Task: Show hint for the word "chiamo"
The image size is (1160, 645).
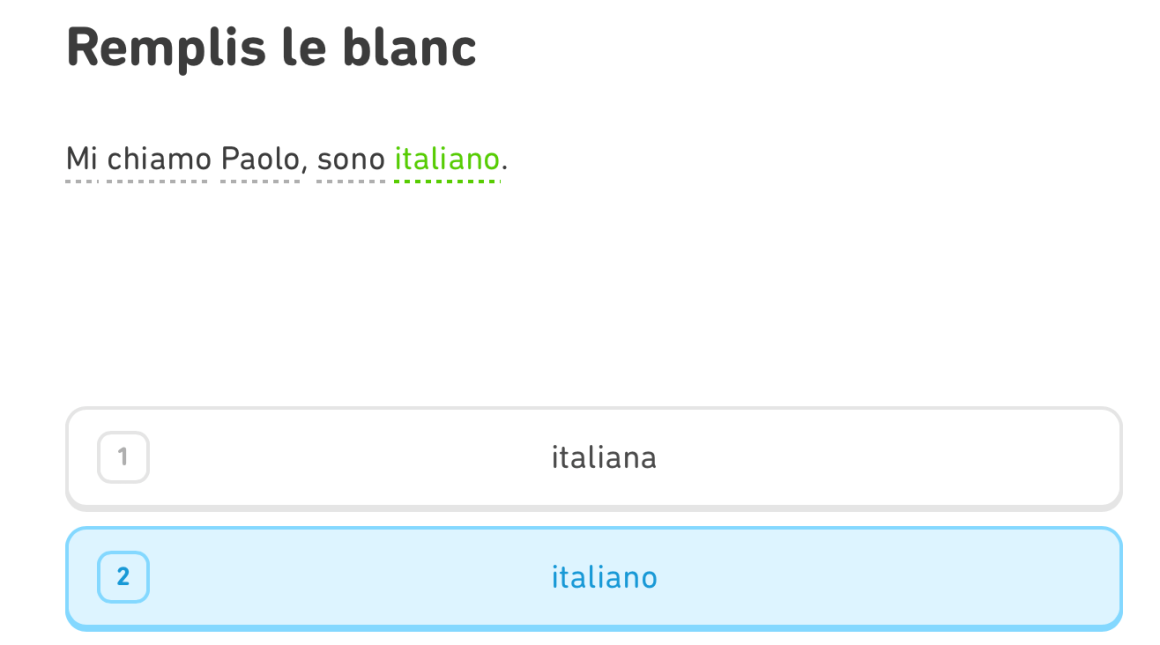Action: pos(159,159)
